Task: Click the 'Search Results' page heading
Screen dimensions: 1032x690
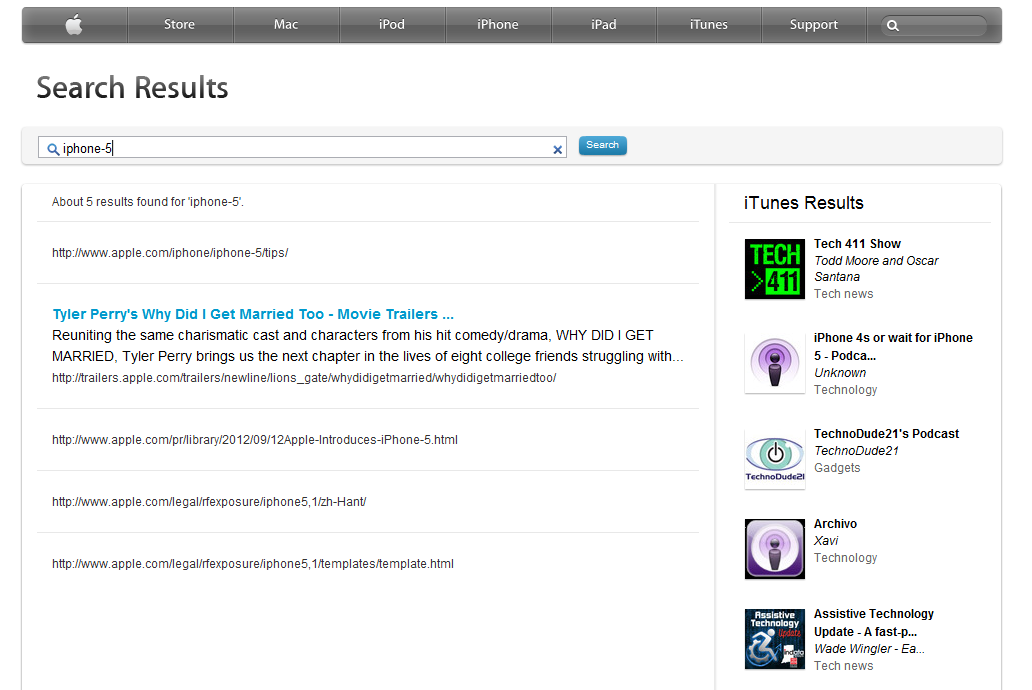Action: 132,88
